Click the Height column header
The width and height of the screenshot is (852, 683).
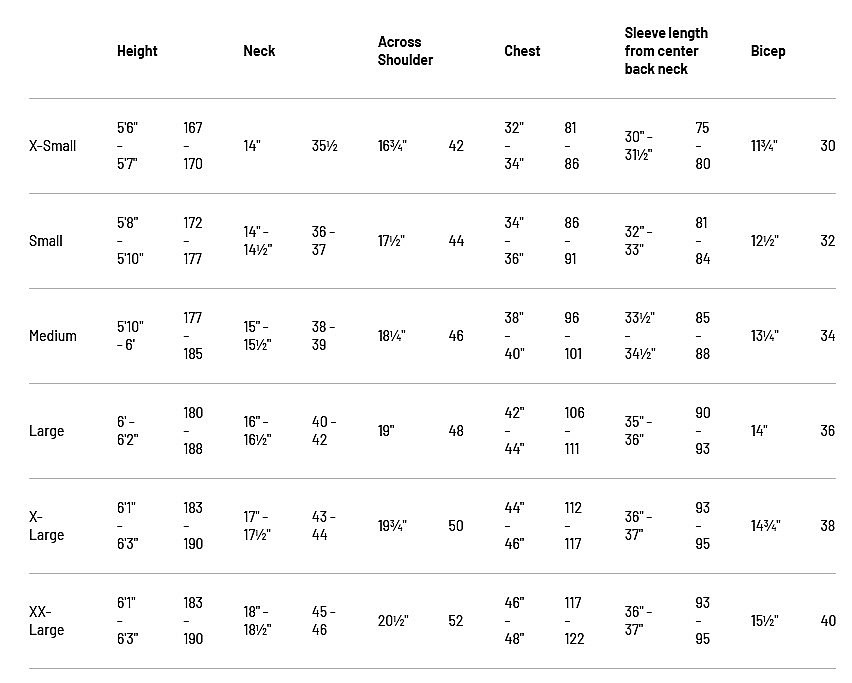137,51
